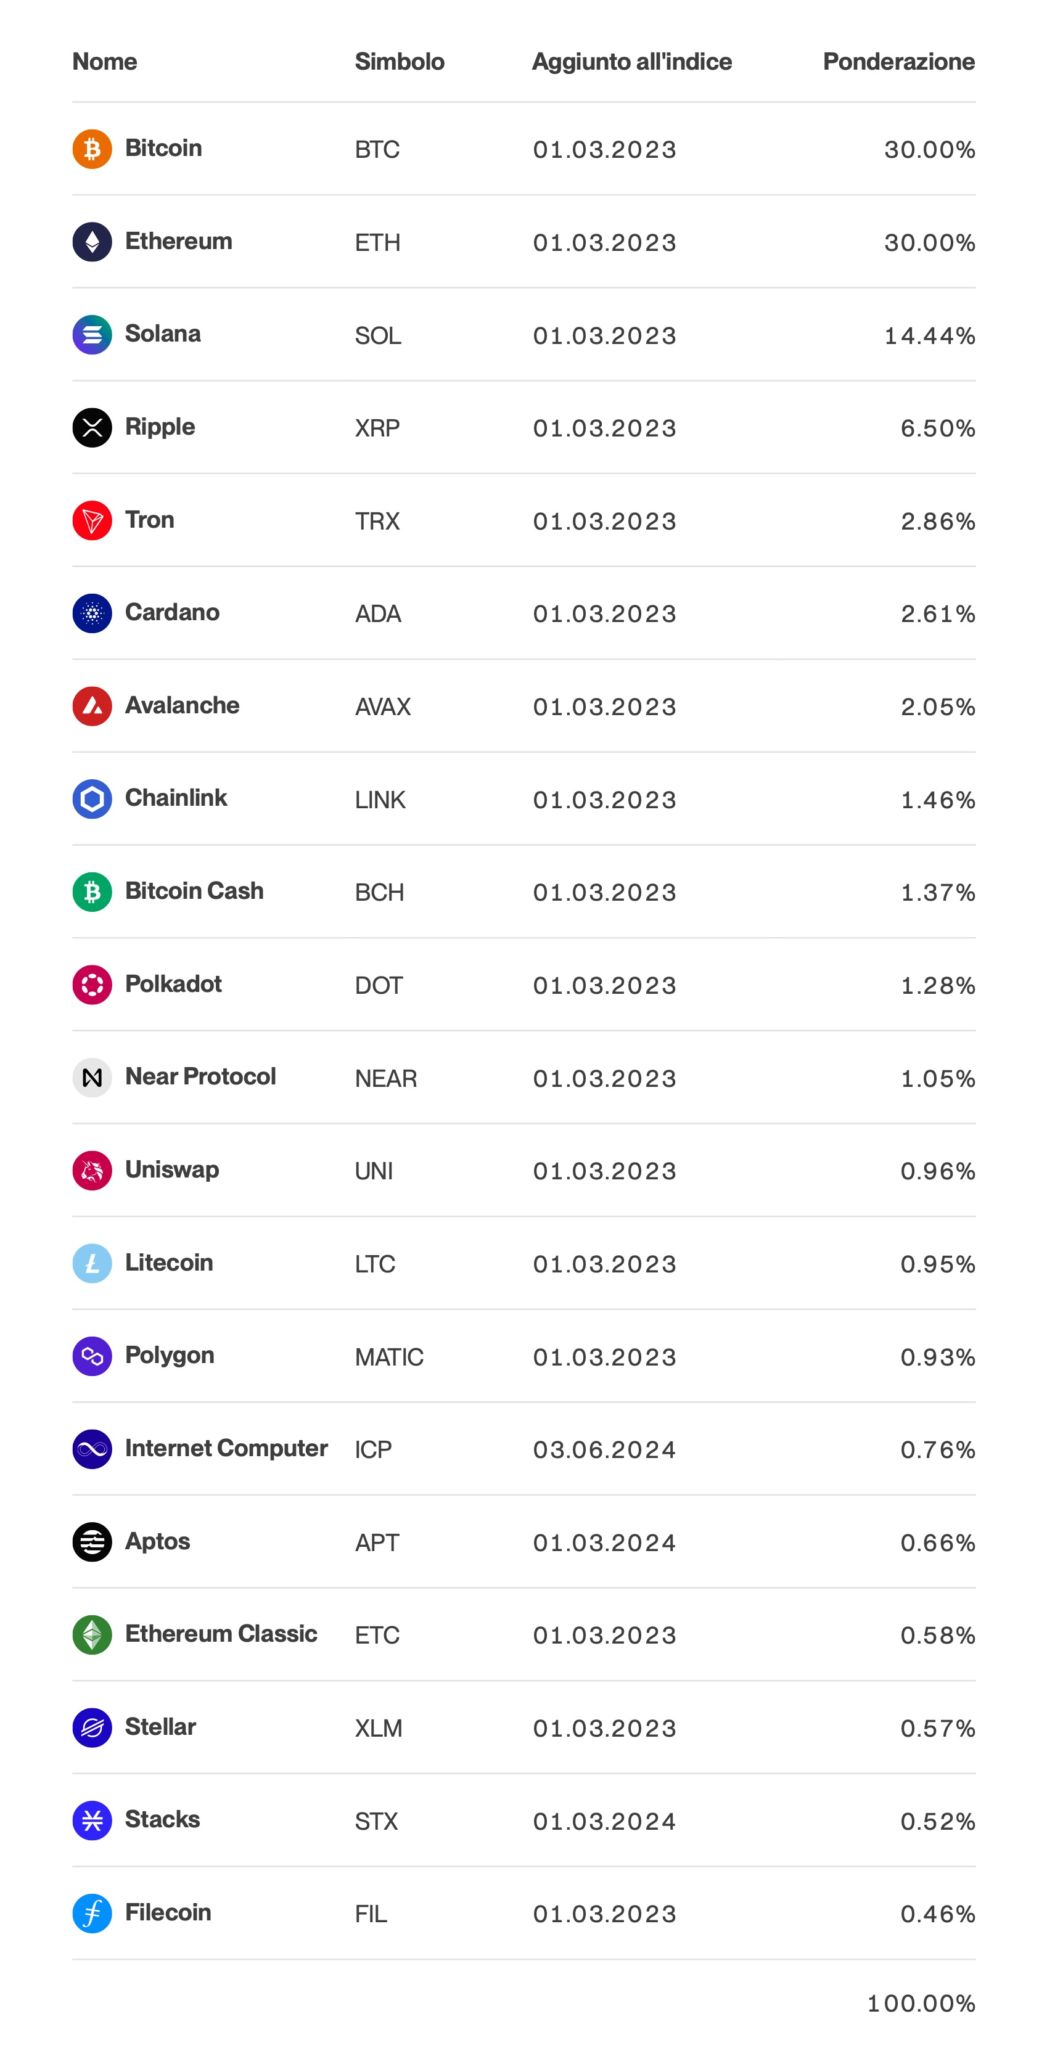Open the Ethereum Classic name link
The image size is (1047, 2048).
(x=221, y=1634)
